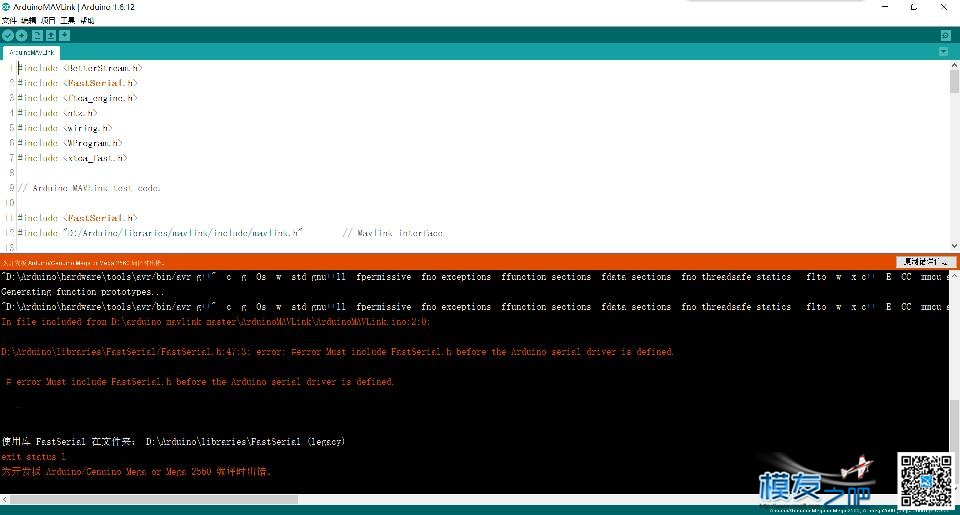Click the FastSerial (legacy) library path line
The image size is (960, 515).
(173, 442)
